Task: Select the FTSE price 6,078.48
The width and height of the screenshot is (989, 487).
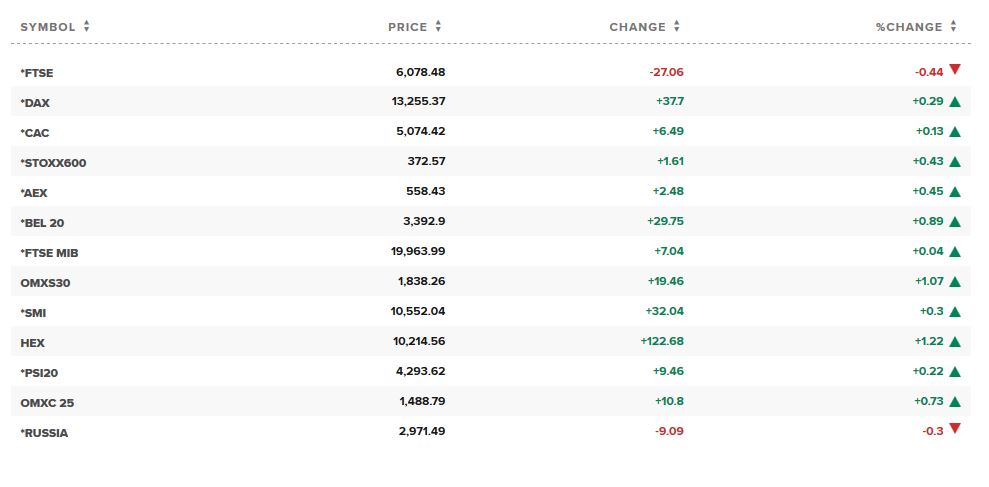Action: point(421,72)
